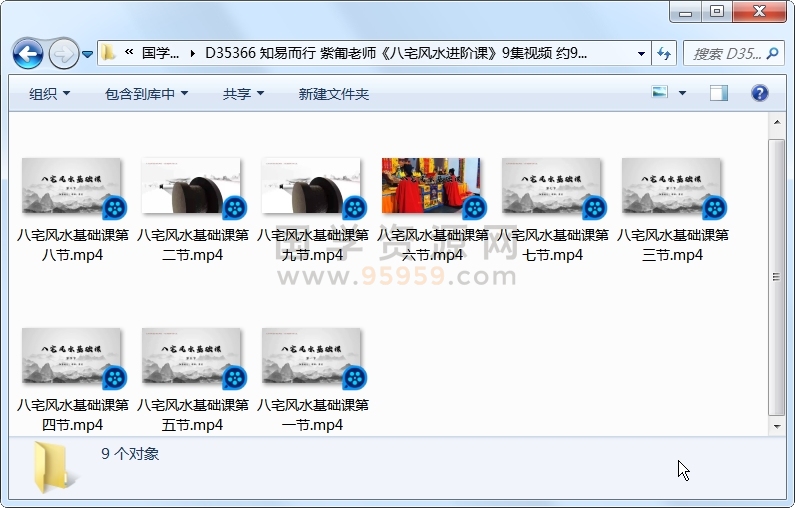Click the file name 八宅风水基础课第九节.mp4
The width and height of the screenshot is (795, 508).
[313, 245]
